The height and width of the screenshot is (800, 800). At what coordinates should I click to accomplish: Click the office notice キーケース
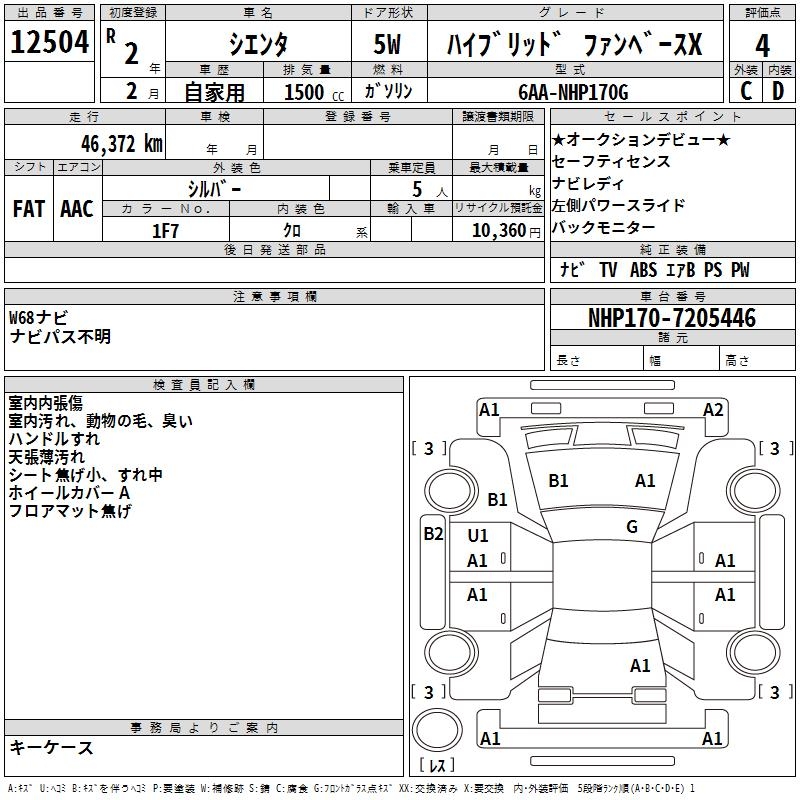51,748
